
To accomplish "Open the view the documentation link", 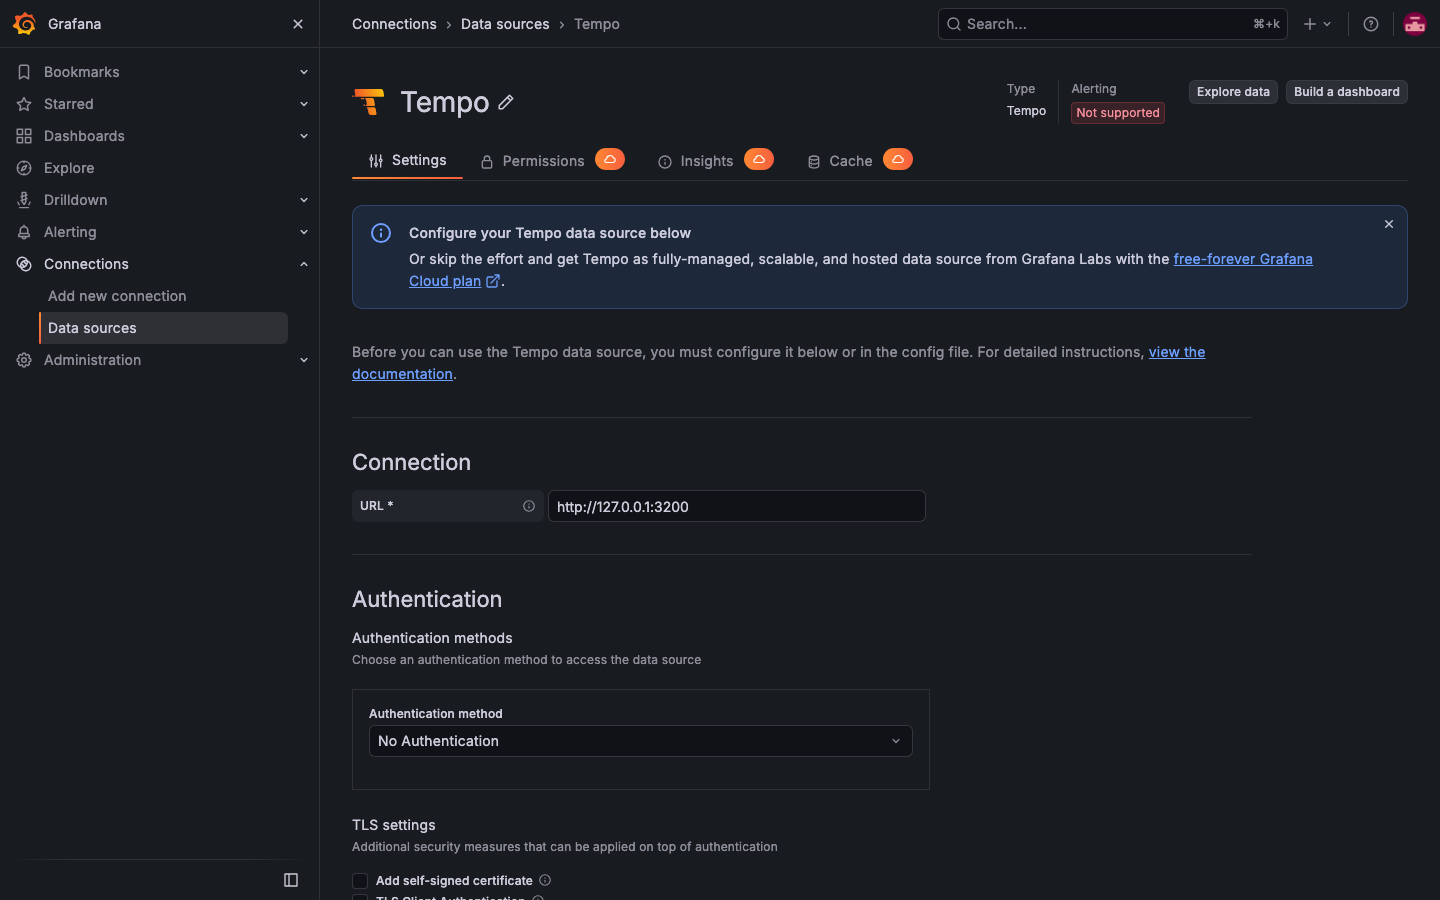I will [x=1177, y=352].
